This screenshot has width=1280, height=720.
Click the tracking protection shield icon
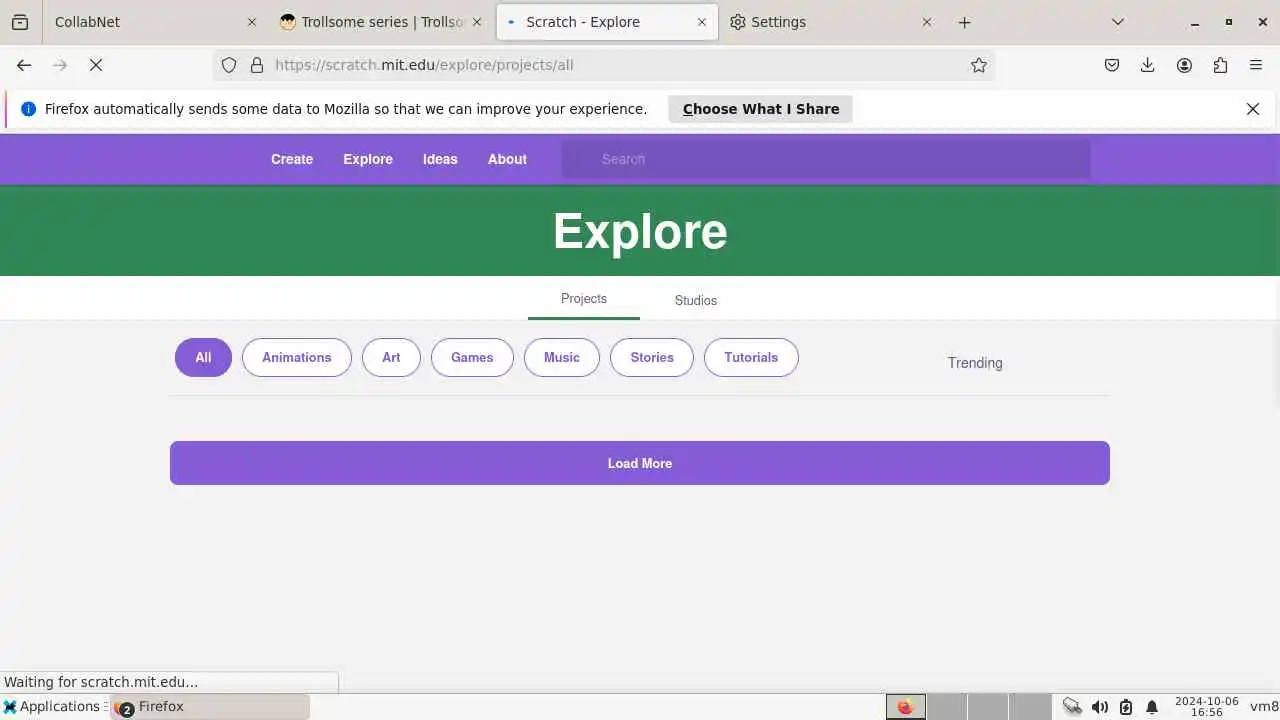pyautogui.click(x=229, y=65)
